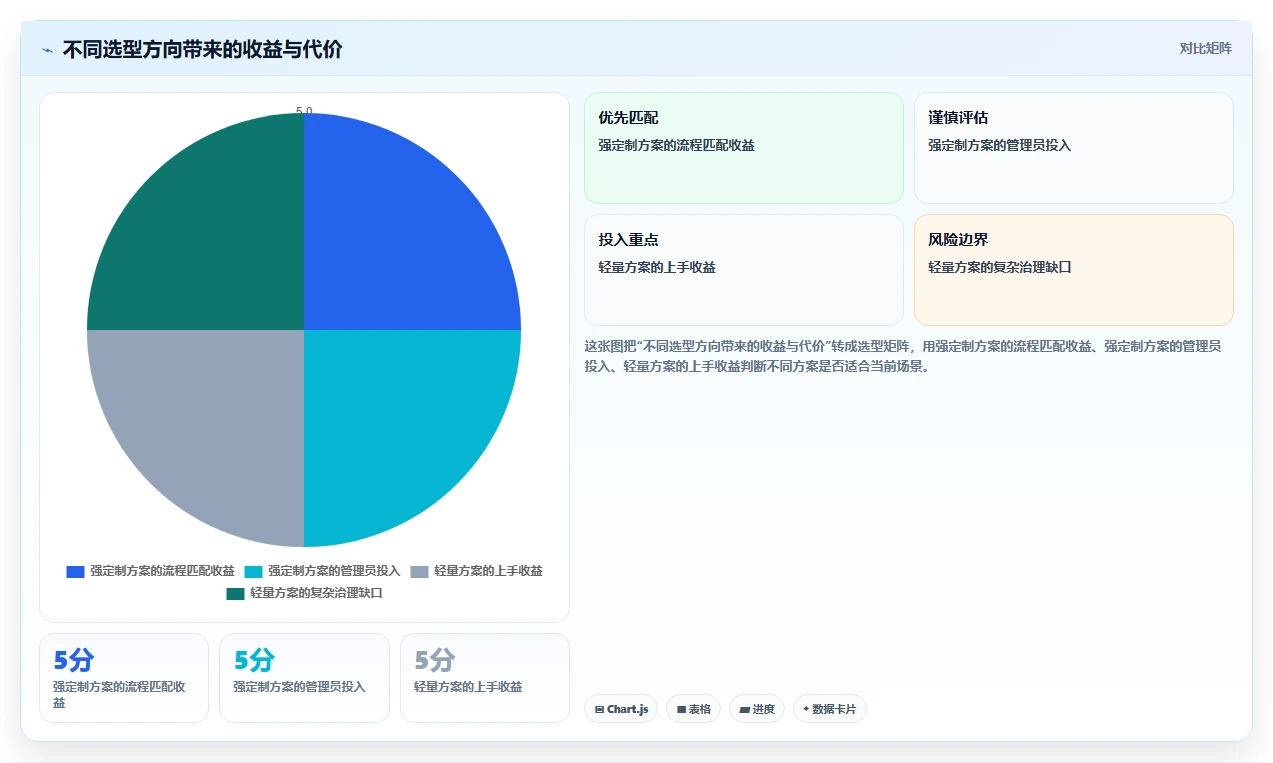Click the Chart.js tag
Screen dimensions: 1273x763
[621, 709]
